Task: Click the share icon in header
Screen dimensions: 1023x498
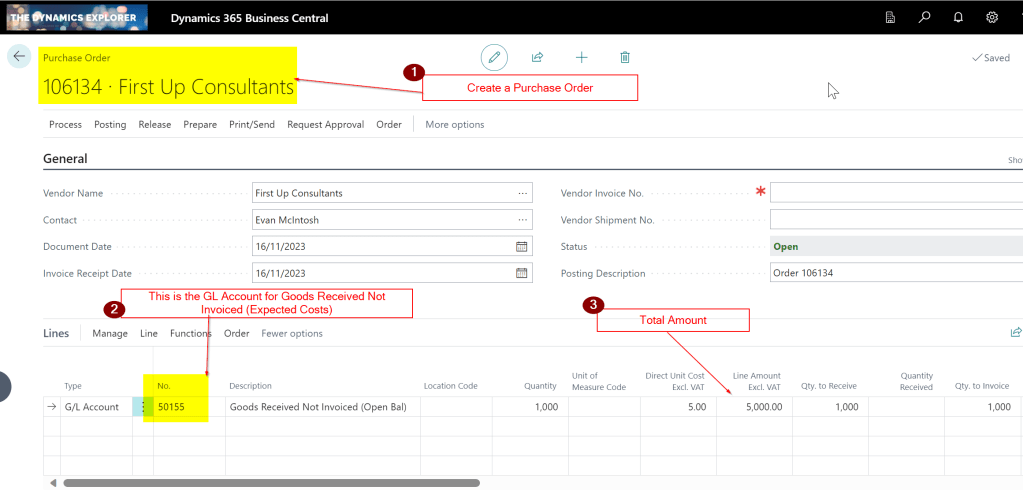Action: (537, 58)
